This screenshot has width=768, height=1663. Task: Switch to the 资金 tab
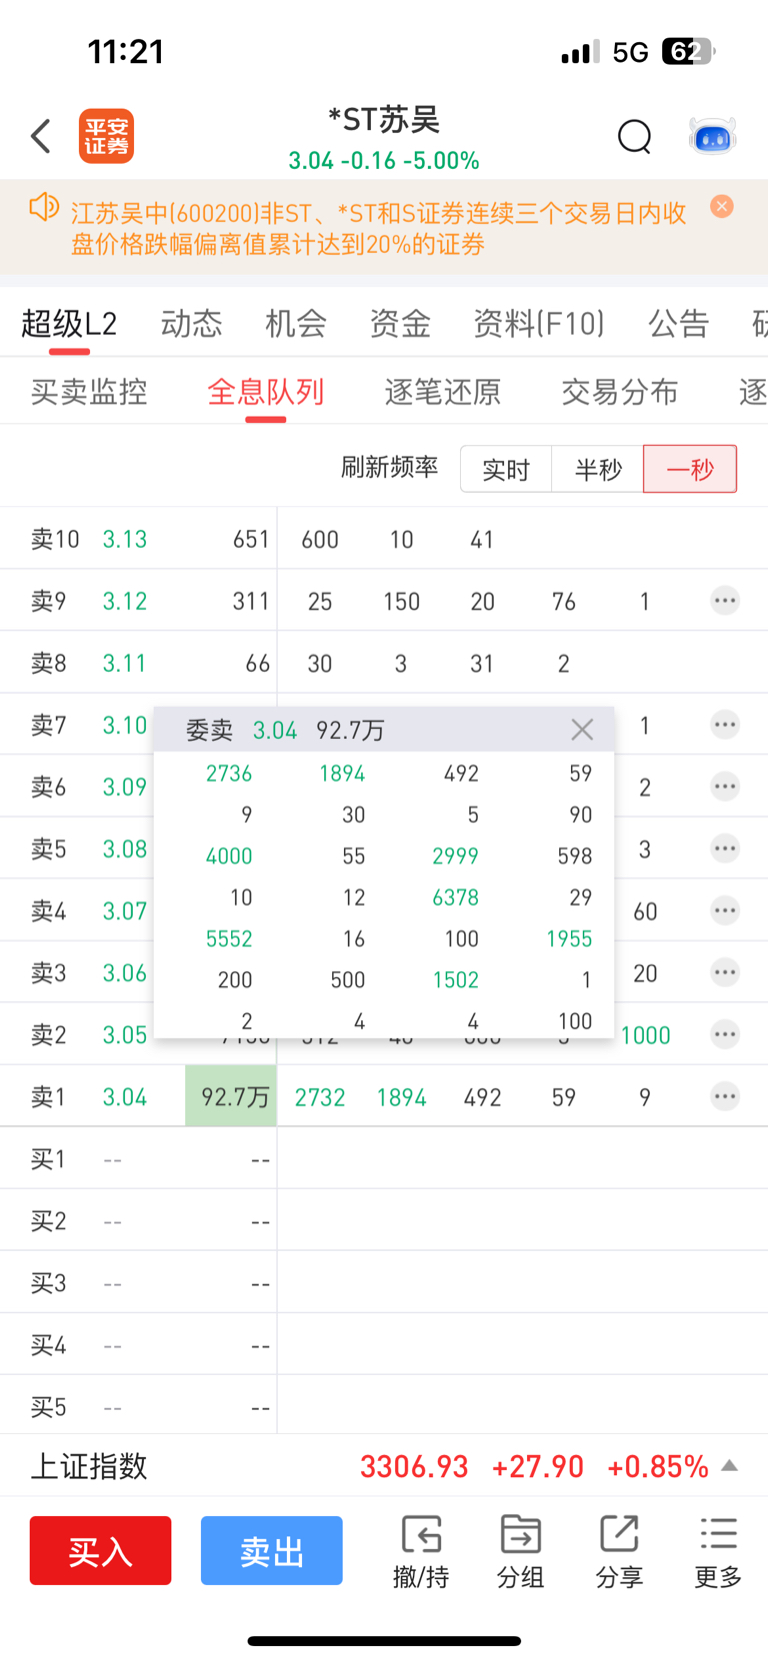coord(400,324)
